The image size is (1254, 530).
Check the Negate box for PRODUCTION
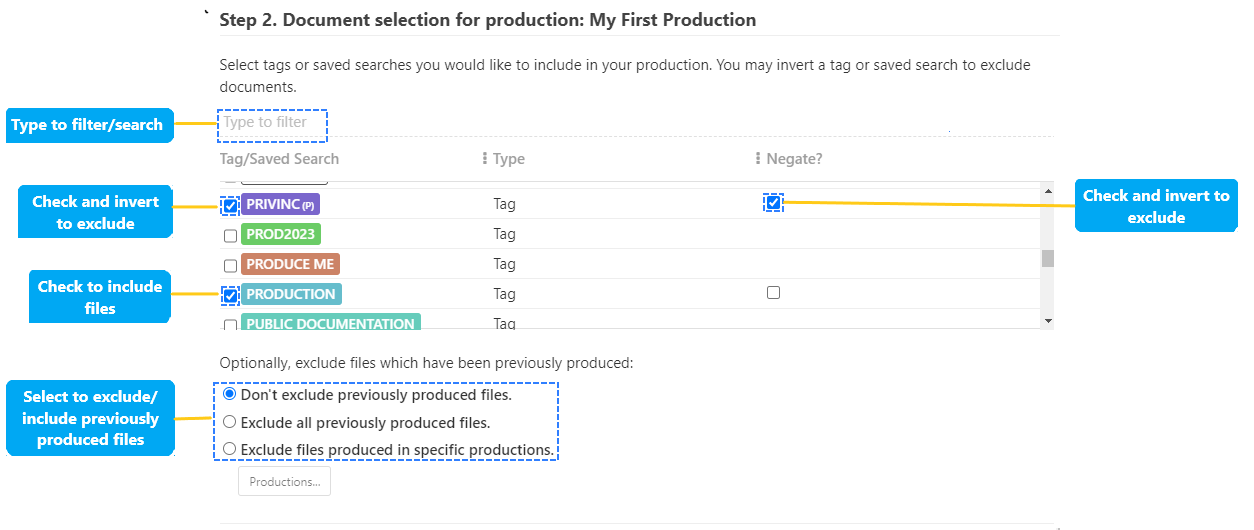(773, 293)
